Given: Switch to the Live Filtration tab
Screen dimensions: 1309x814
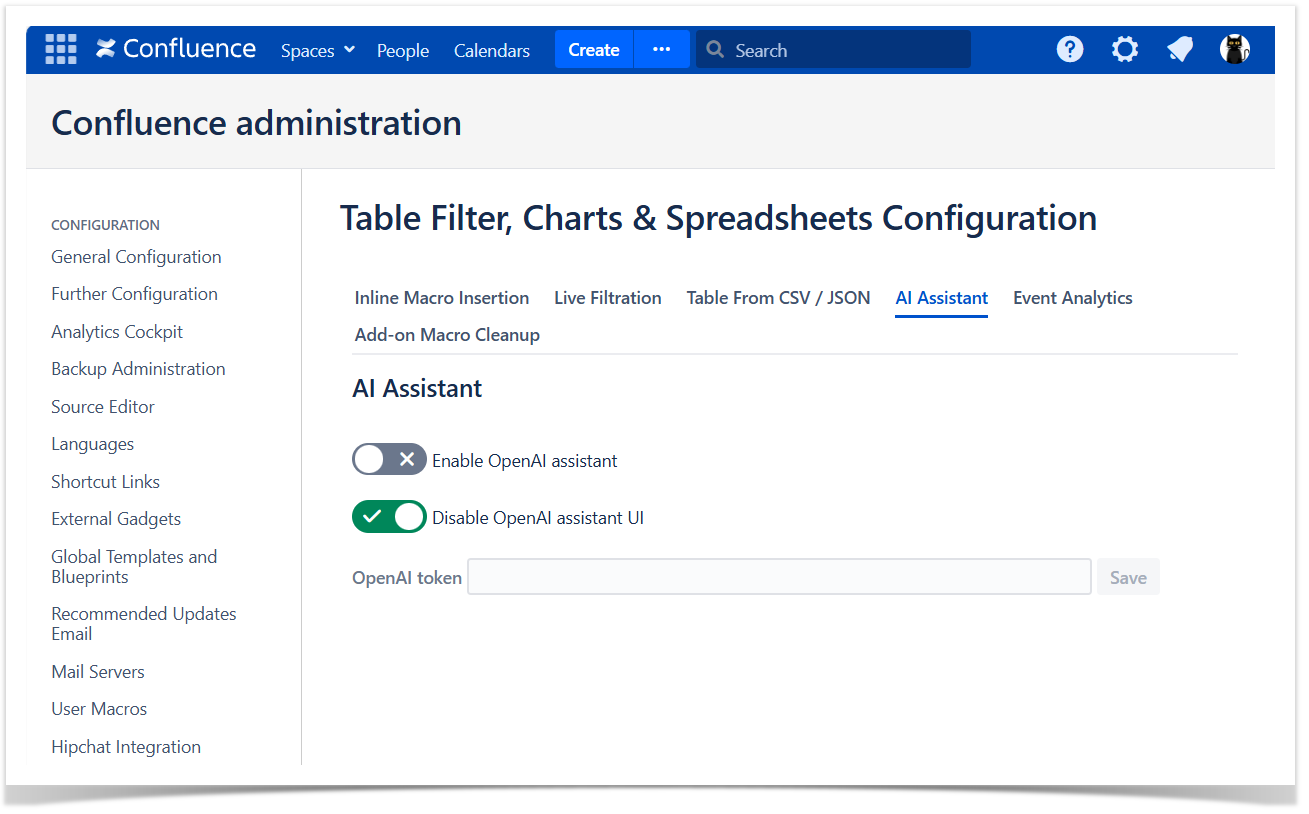Looking at the screenshot, I should pos(607,298).
